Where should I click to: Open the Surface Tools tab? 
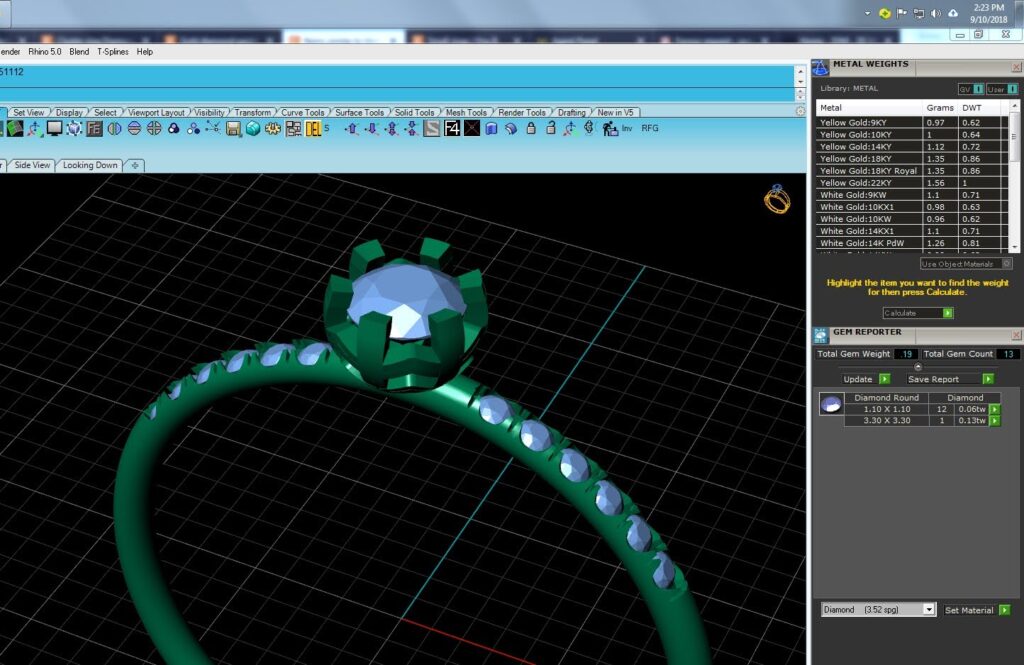click(359, 112)
